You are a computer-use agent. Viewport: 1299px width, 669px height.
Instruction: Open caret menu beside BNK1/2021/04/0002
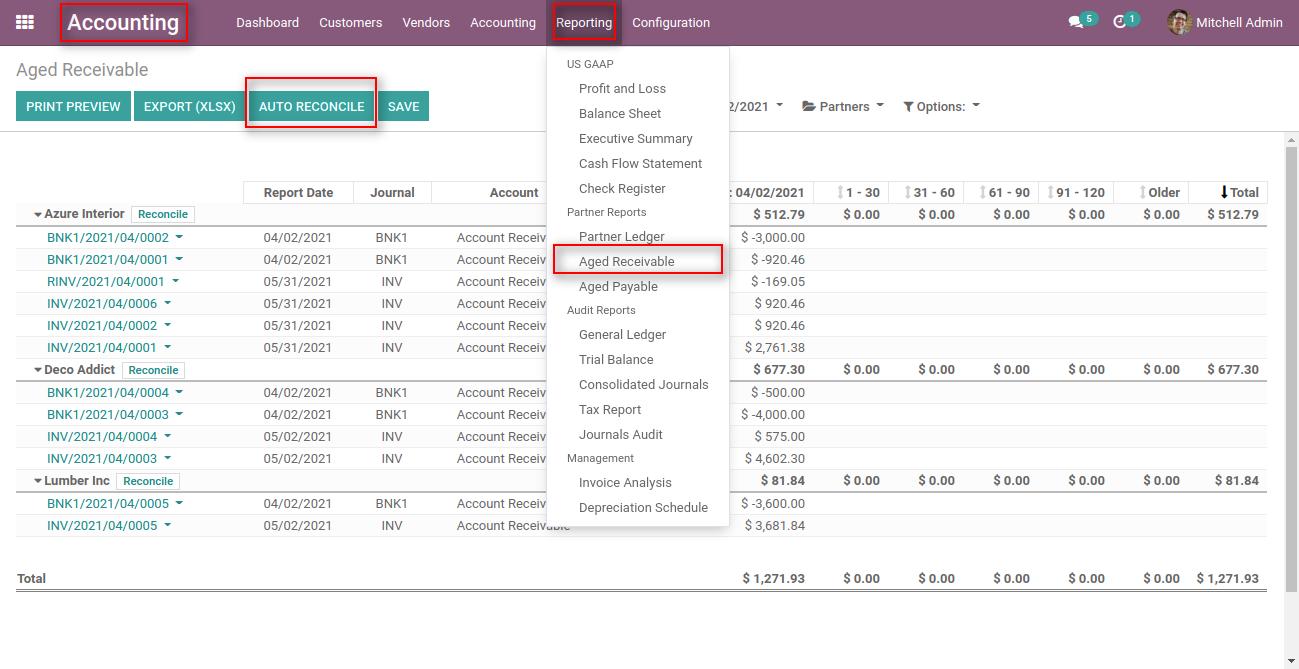pyautogui.click(x=179, y=237)
